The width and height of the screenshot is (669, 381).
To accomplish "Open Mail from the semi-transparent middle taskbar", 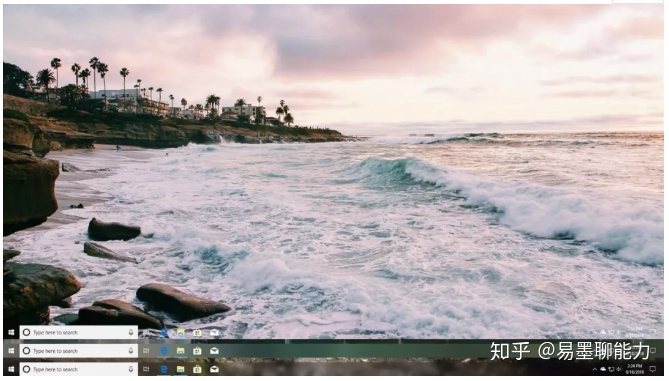I will click(x=214, y=351).
